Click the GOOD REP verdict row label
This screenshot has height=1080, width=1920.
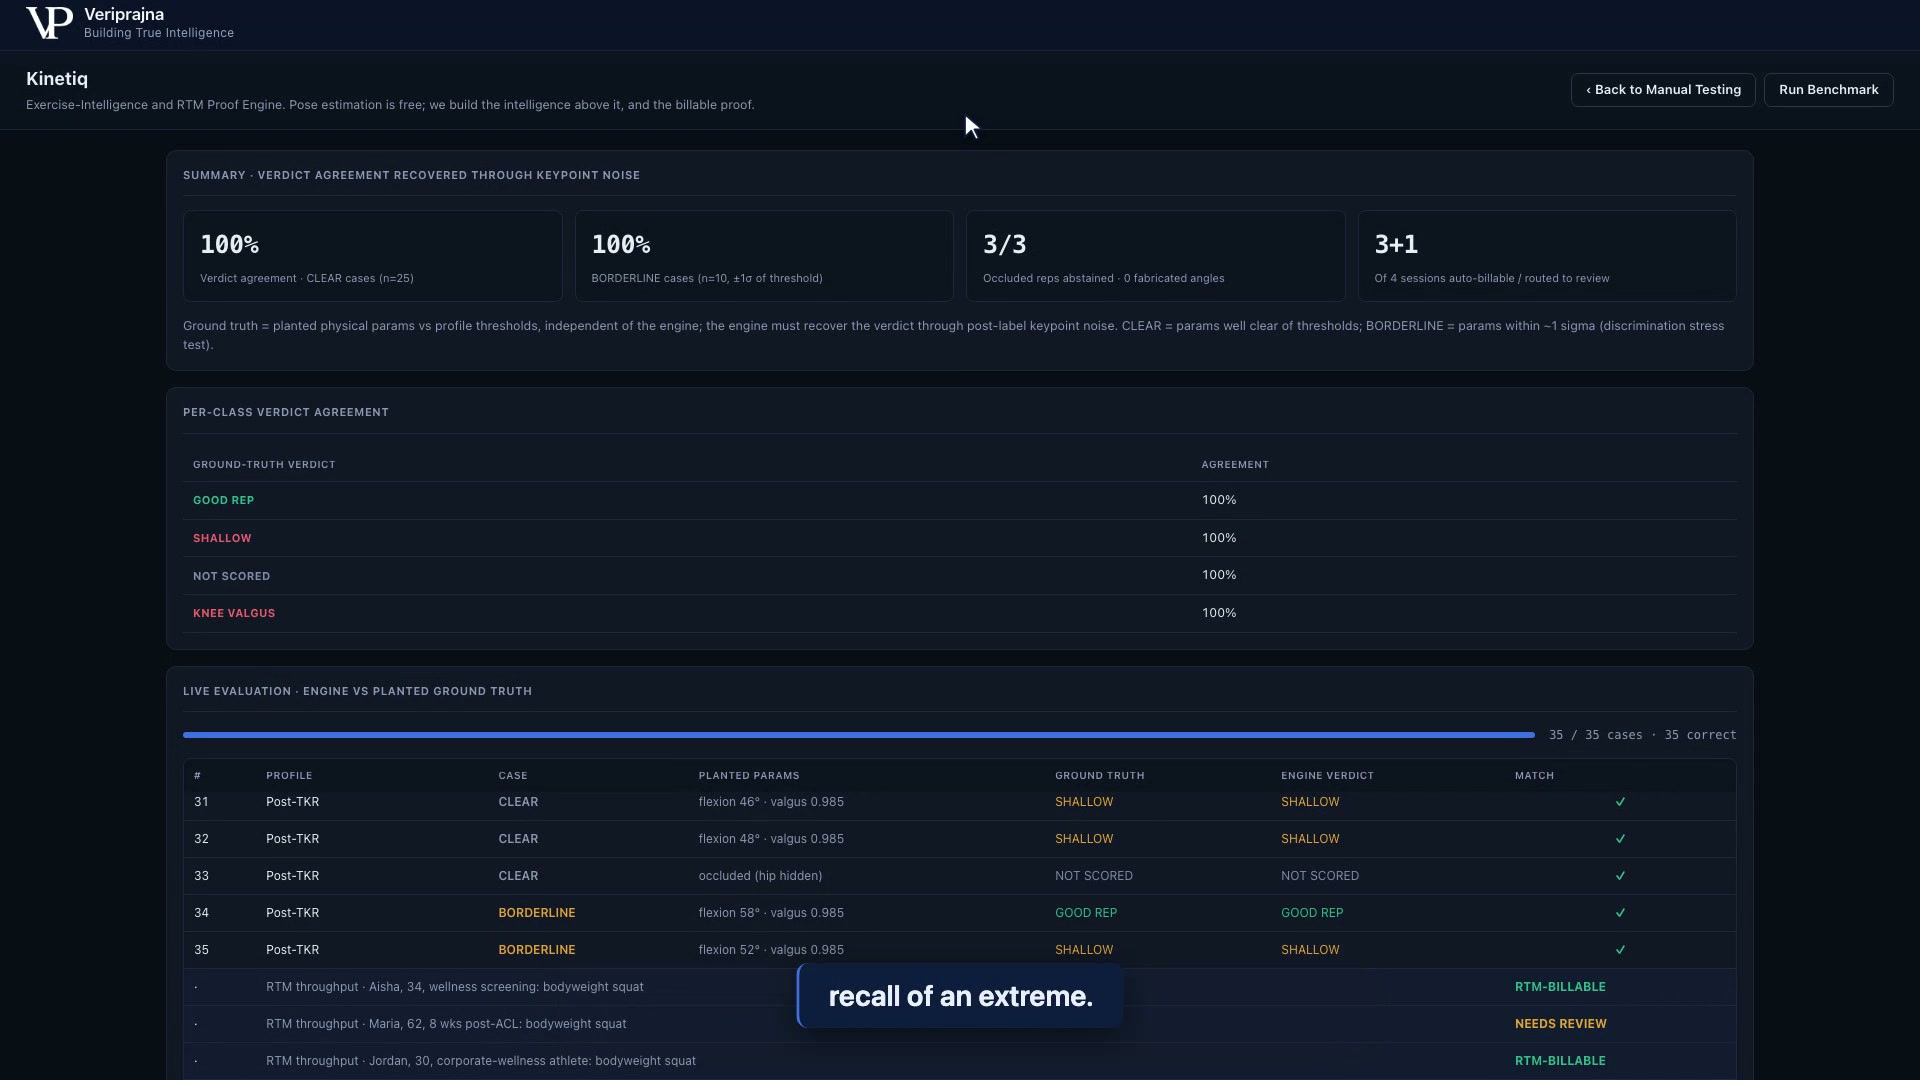pyautogui.click(x=223, y=500)
